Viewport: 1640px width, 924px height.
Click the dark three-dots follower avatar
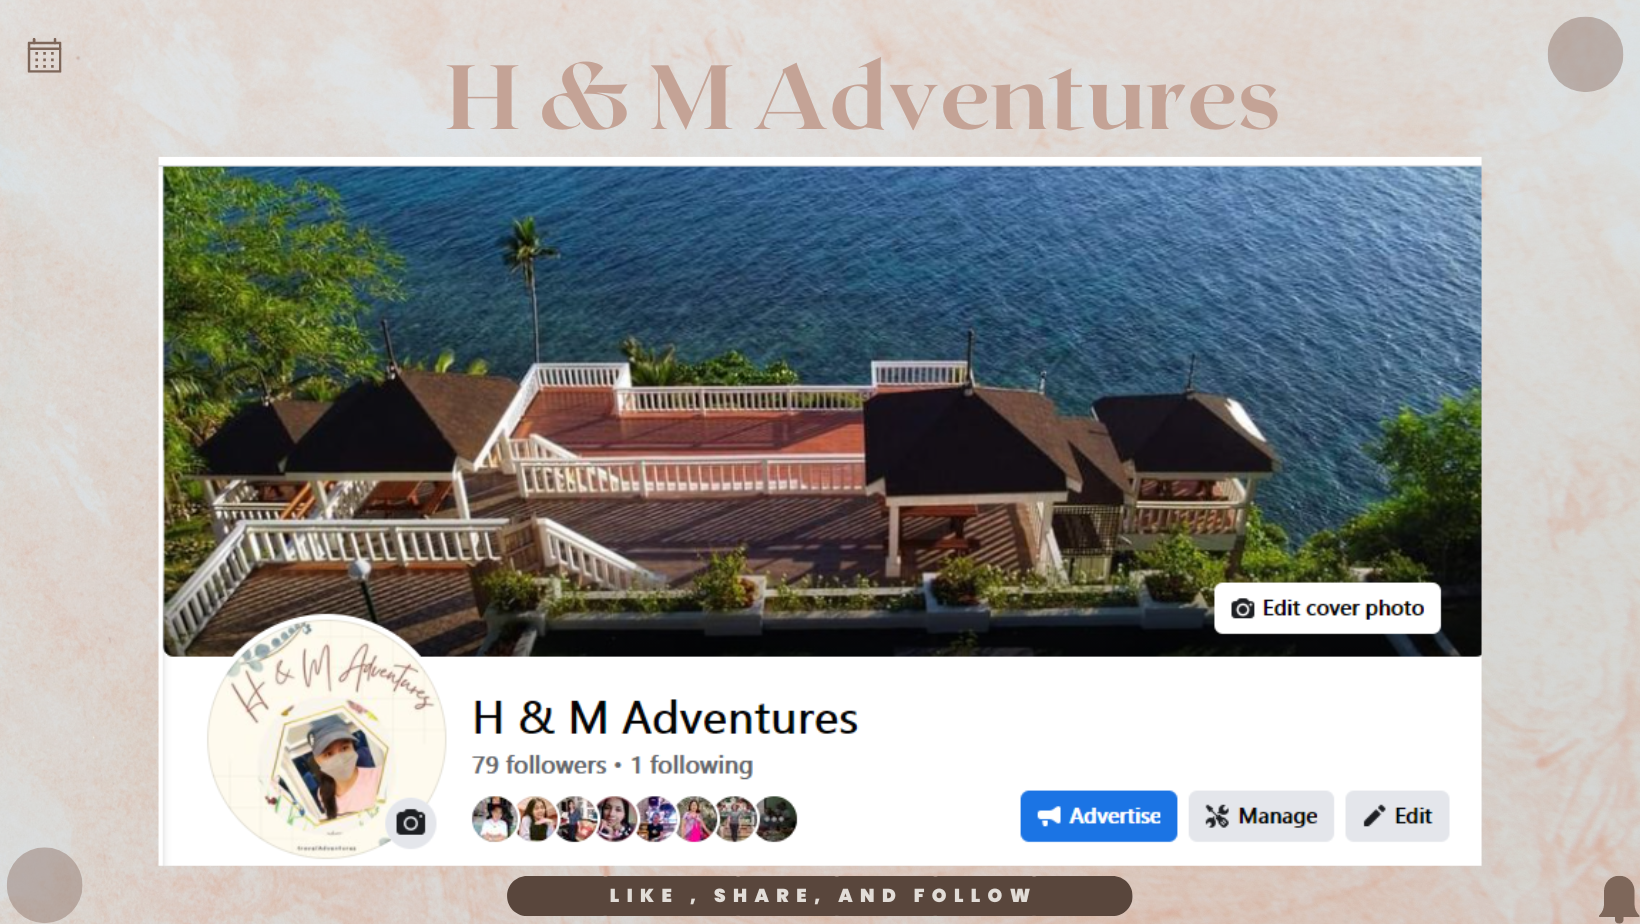[775, 819]
